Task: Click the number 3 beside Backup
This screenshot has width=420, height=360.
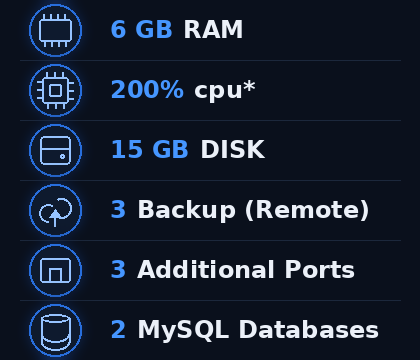Action: [118, 209]
